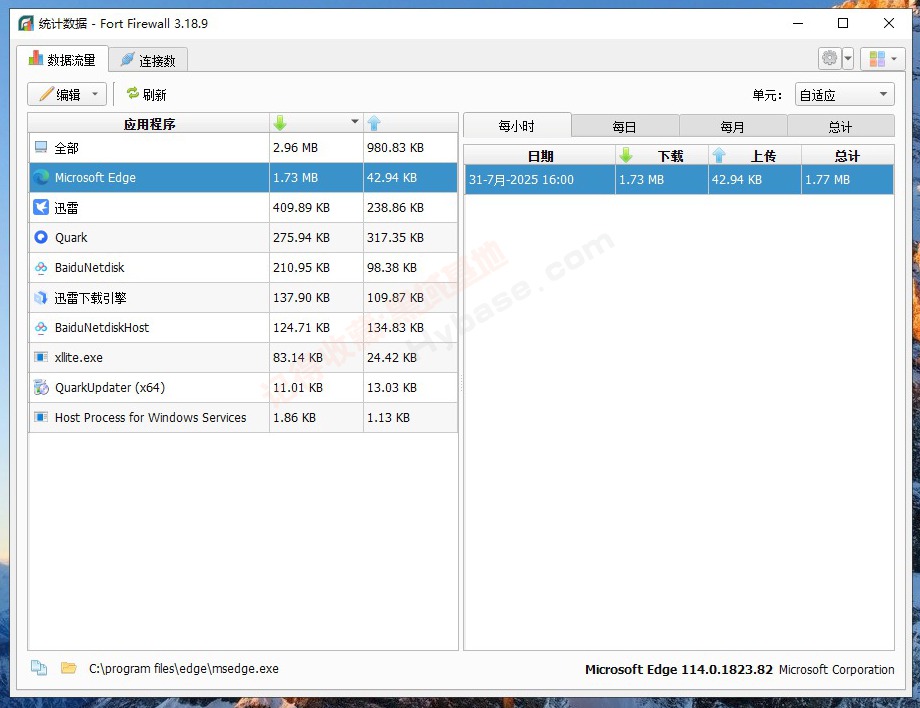Select the Quark row name
The width and height of the screenshot is (920, 708).
(71, 238)
